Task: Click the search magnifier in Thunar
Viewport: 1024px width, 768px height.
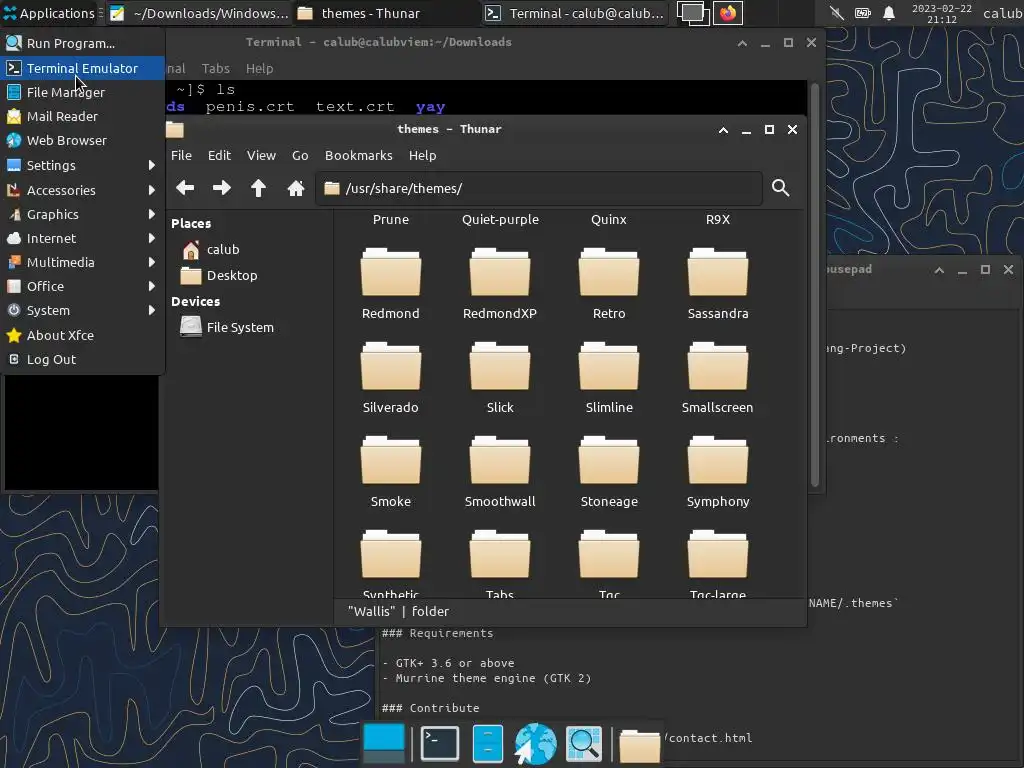Action: pos(781,188)
